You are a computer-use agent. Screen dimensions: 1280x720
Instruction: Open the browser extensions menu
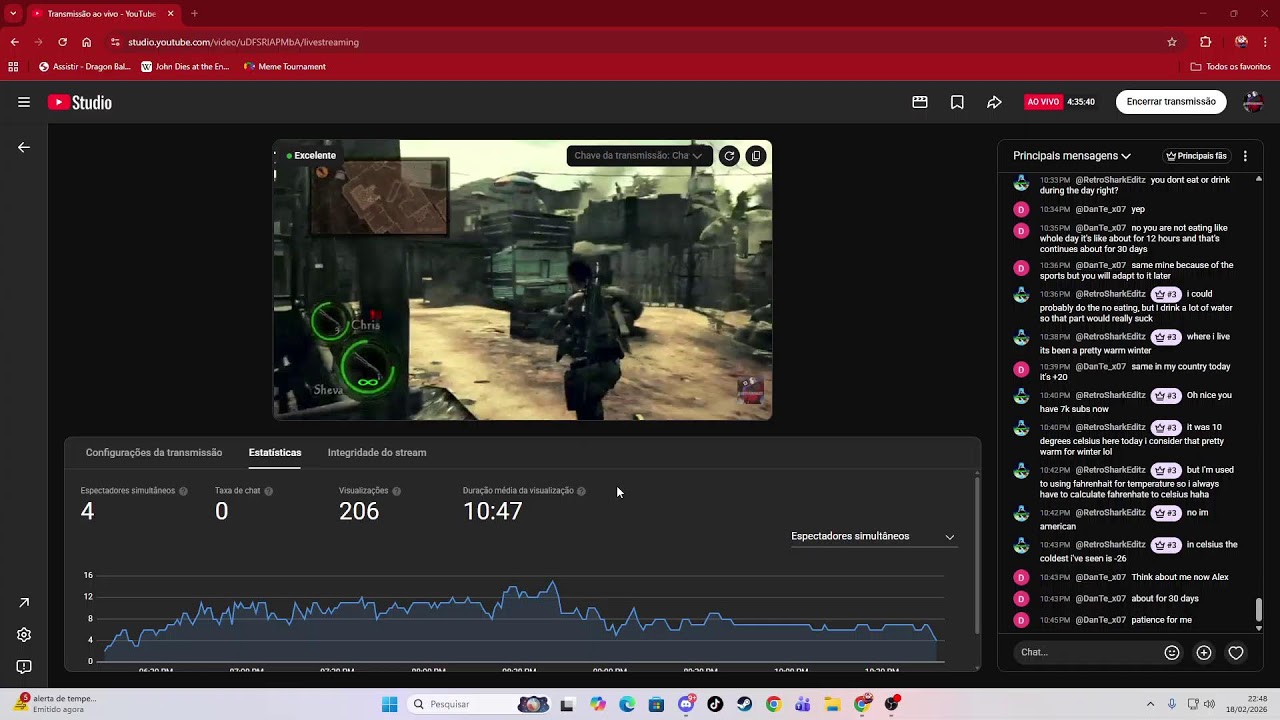click(1205, 42)
